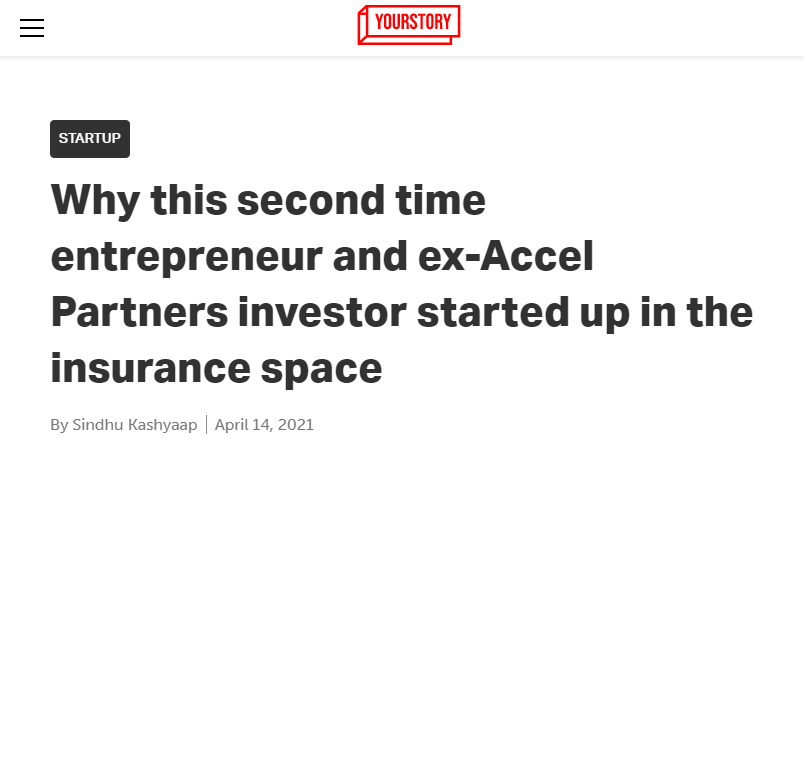
Task: Return home via the YourStory logo
Action: [x=408, y=24]
